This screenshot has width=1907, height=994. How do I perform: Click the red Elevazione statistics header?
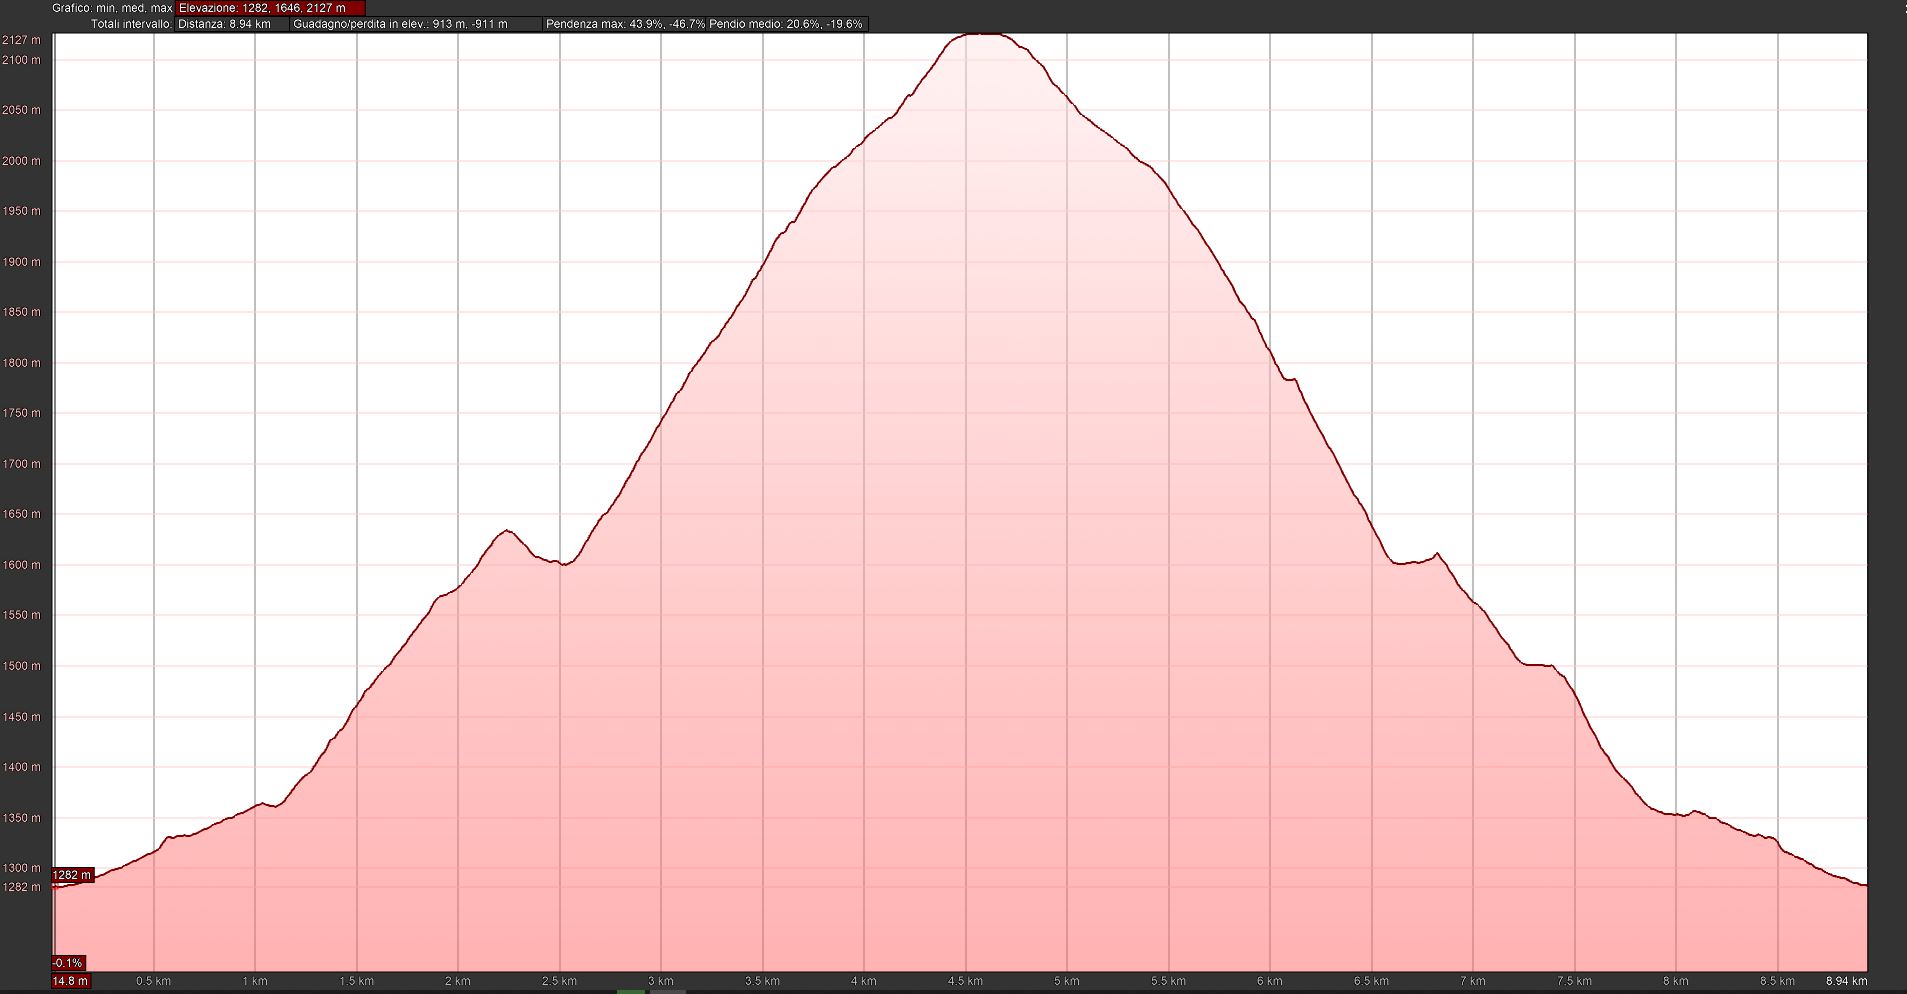pos(270,8)
